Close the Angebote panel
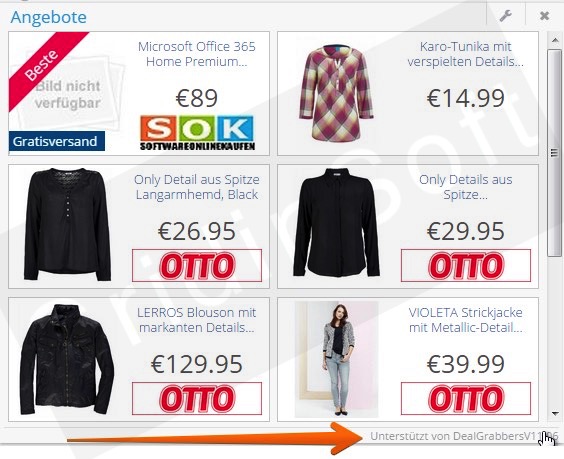The height and width of the screenshot is (459, 564). [545, 16]
